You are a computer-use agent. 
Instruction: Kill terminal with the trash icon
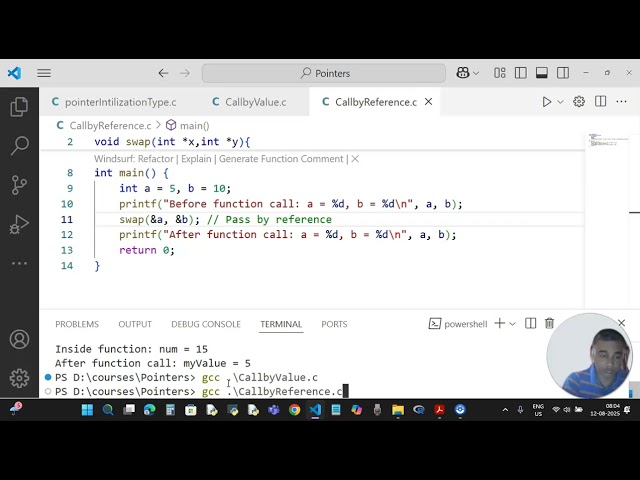point(549,324)
